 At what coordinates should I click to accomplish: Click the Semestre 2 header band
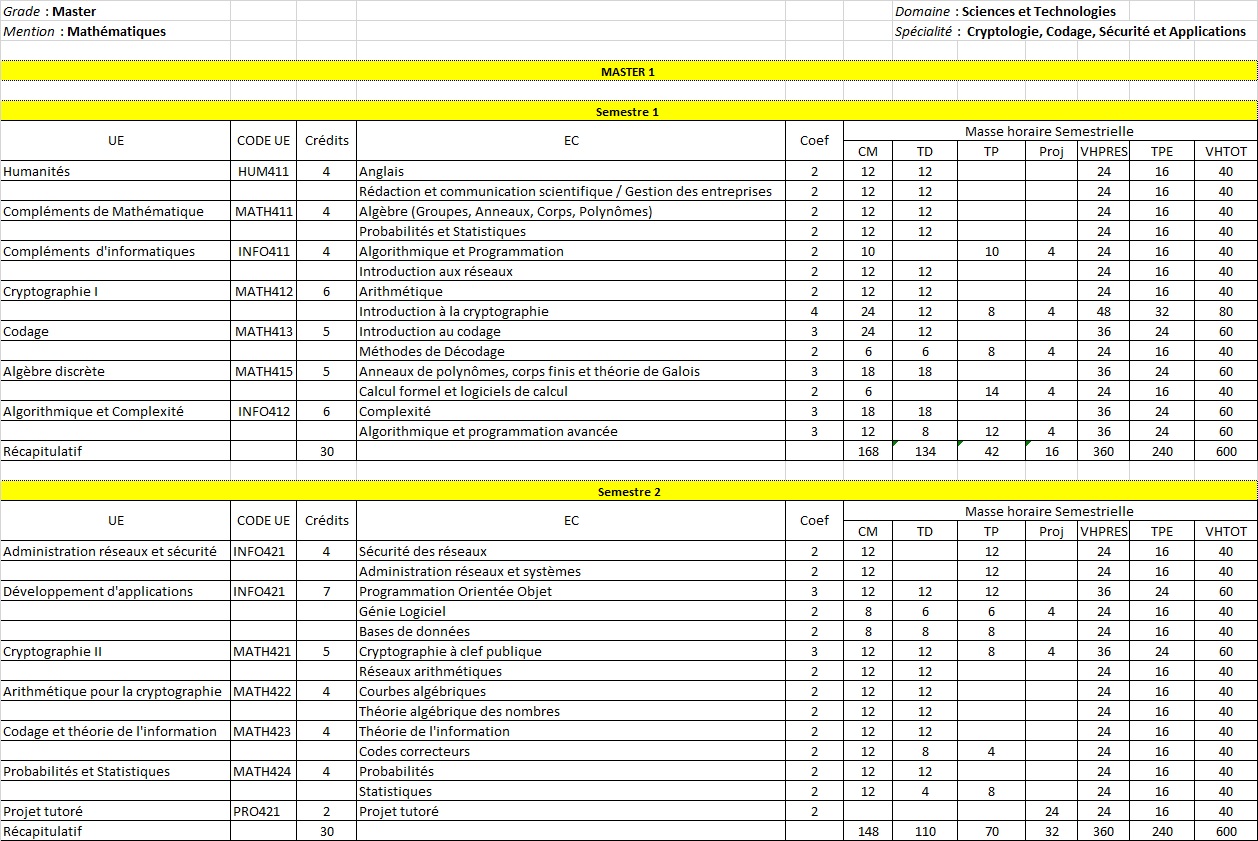pyautogui.click(x=628, y=491)
